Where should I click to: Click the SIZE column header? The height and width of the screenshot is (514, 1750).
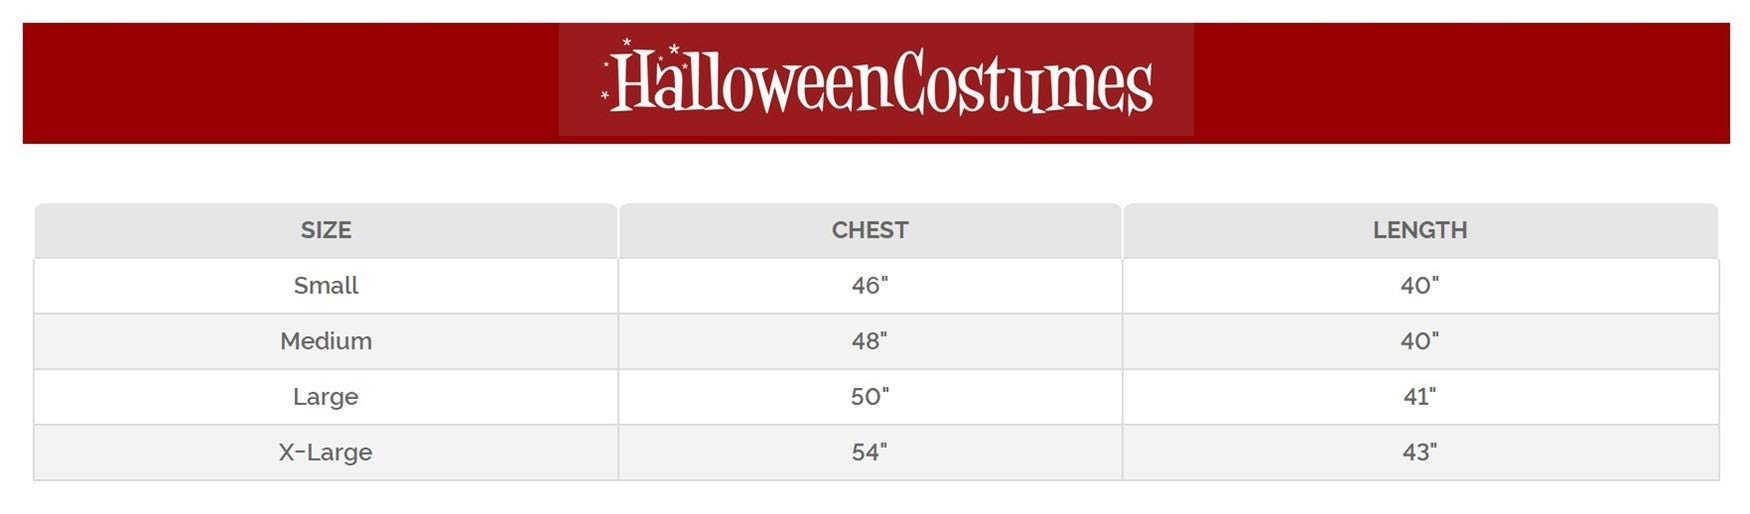[x=326, y=230]
